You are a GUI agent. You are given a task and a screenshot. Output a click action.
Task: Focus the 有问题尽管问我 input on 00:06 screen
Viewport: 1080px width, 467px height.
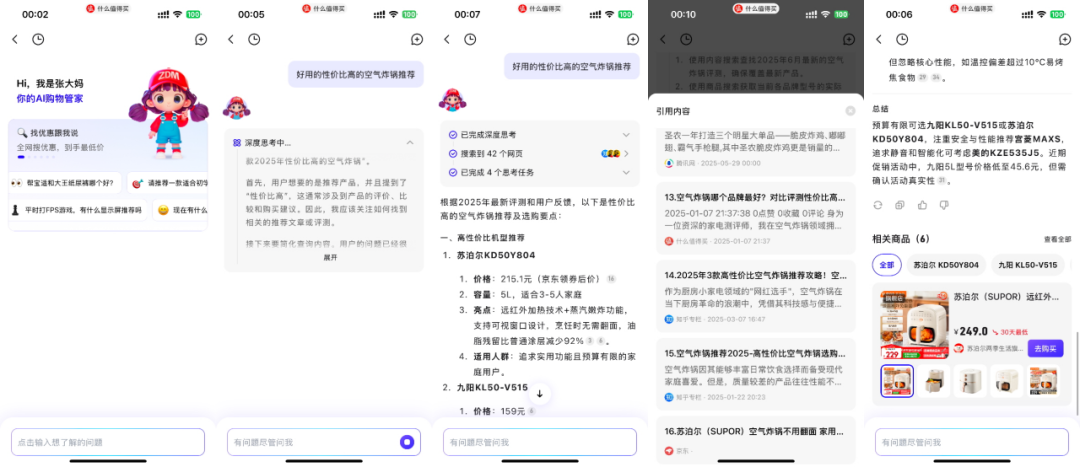point(972,442)
